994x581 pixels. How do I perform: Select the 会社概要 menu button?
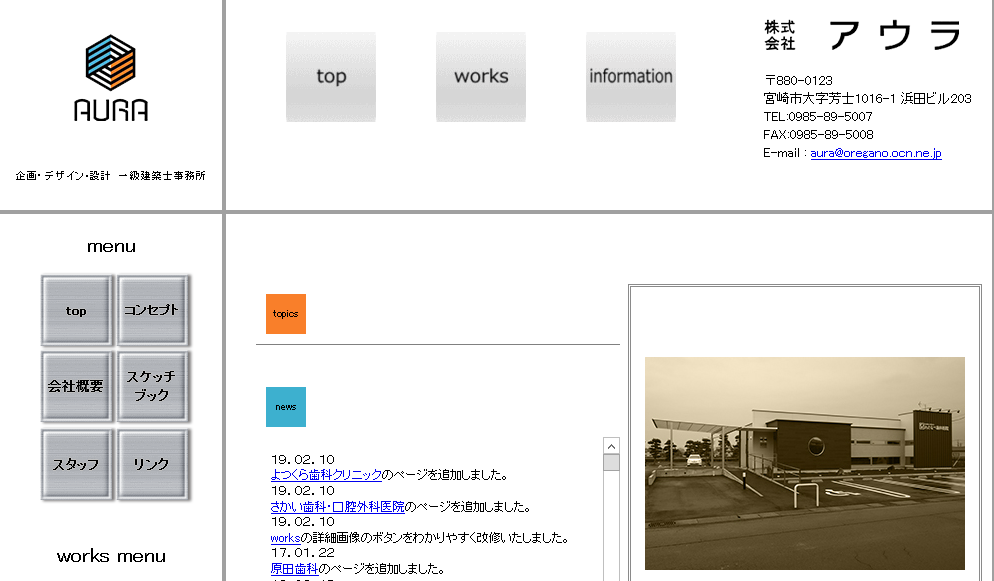click(x=76, y=386)
